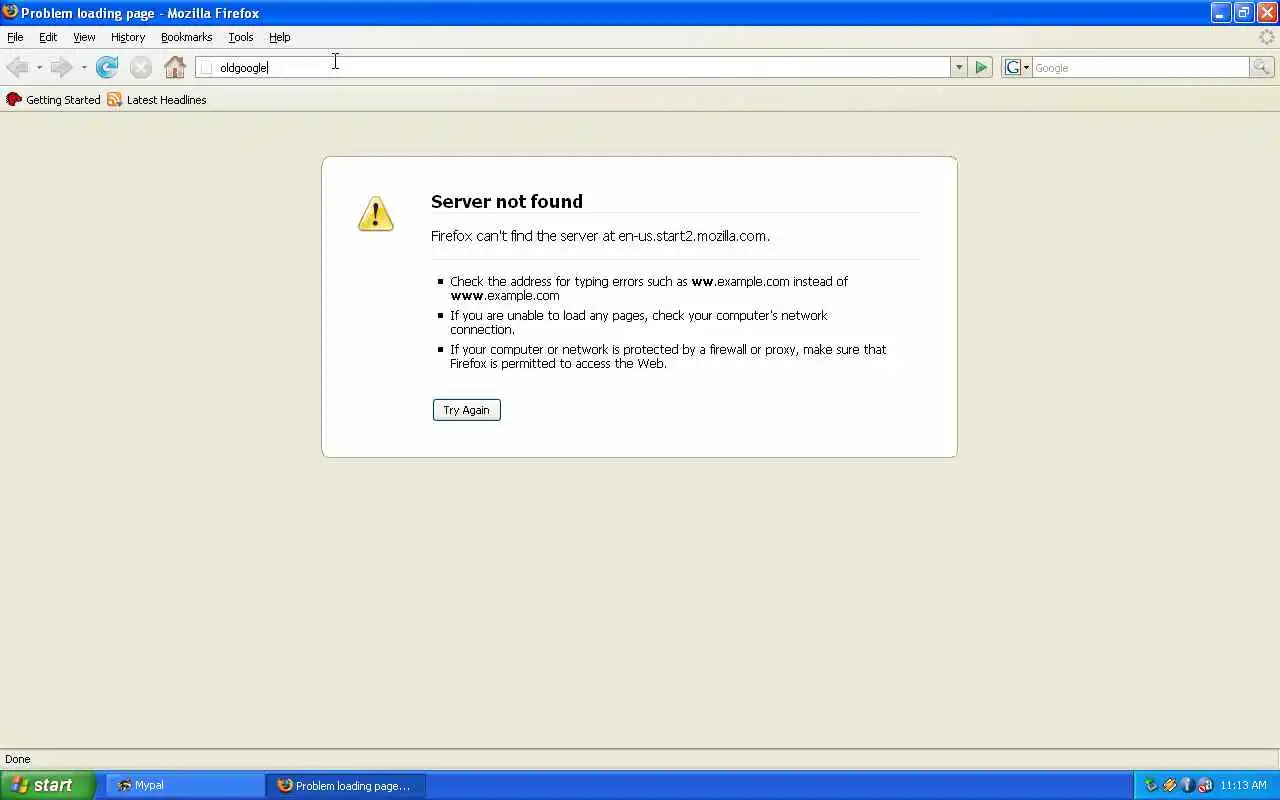
Task: Close the Firefox window
Action: point(1267,12)
